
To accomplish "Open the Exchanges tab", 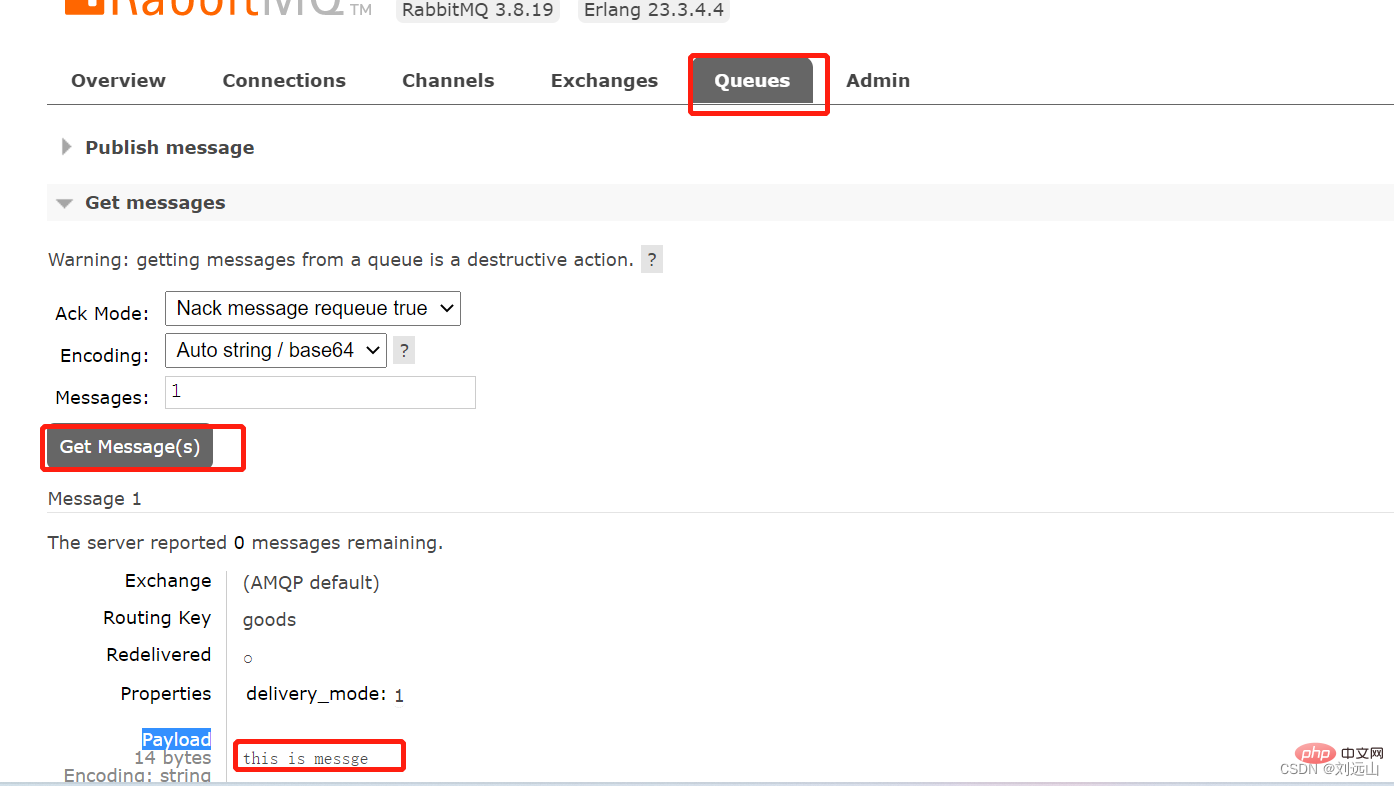I will (x=604, y=81).
